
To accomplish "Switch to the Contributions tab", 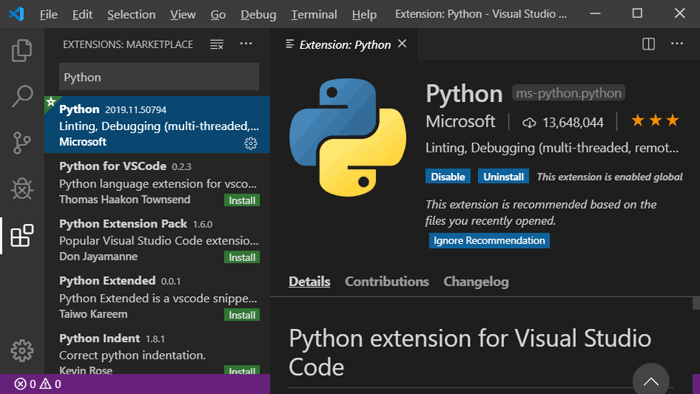I will (387, 282).
